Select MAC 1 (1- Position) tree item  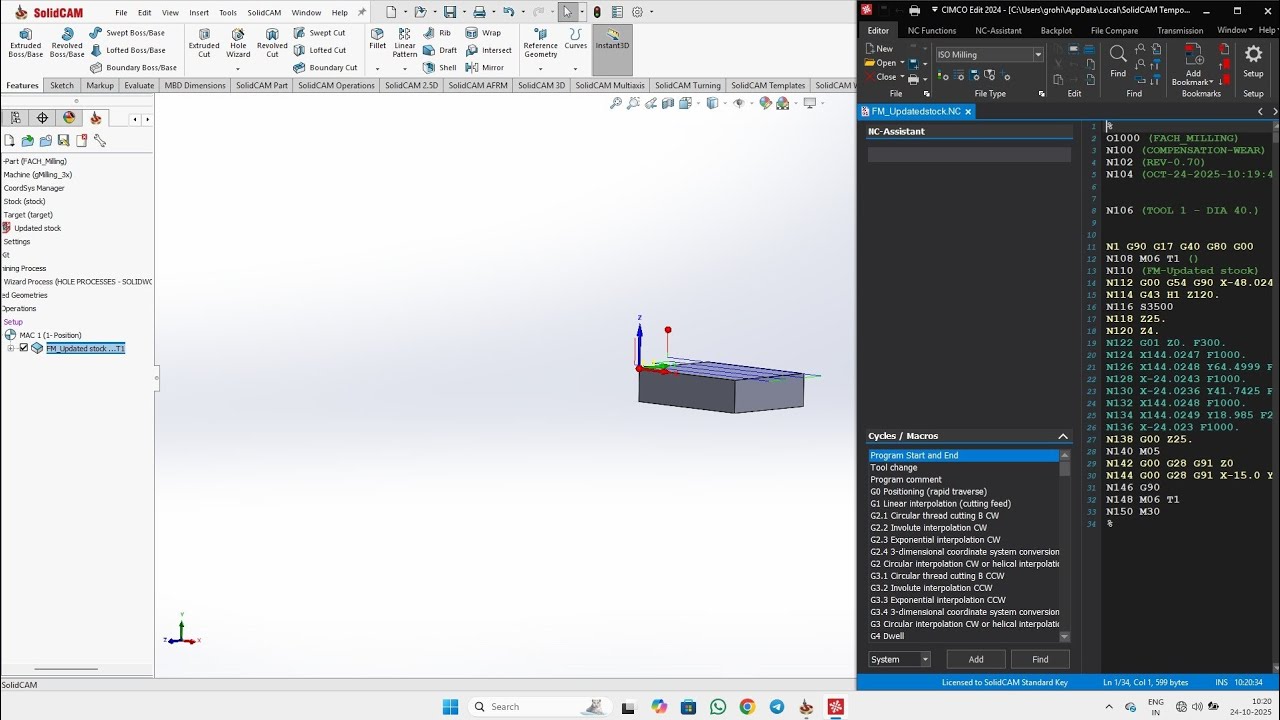(x=43, y=335)
